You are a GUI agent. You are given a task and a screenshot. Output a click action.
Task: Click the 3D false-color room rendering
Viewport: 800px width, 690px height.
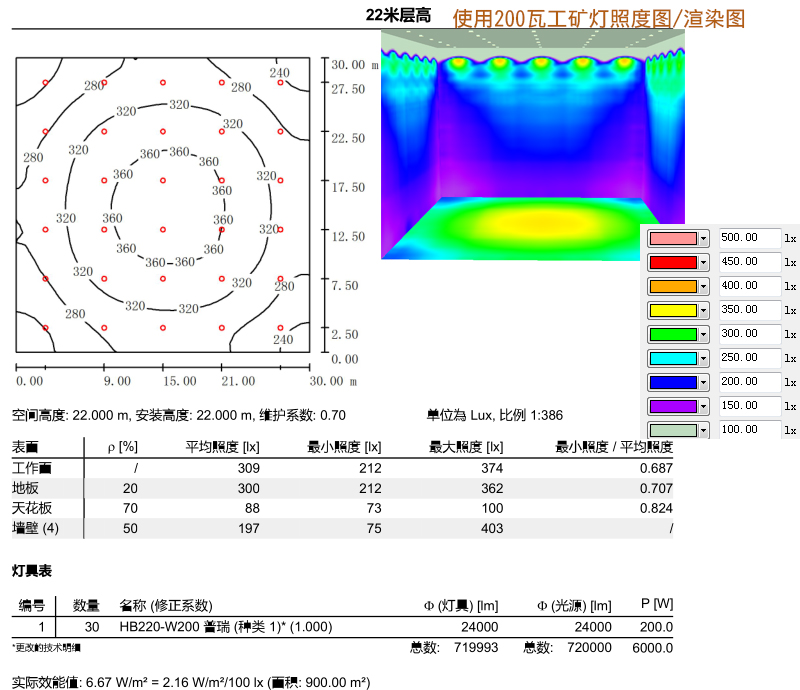click(x=533, y=145)
